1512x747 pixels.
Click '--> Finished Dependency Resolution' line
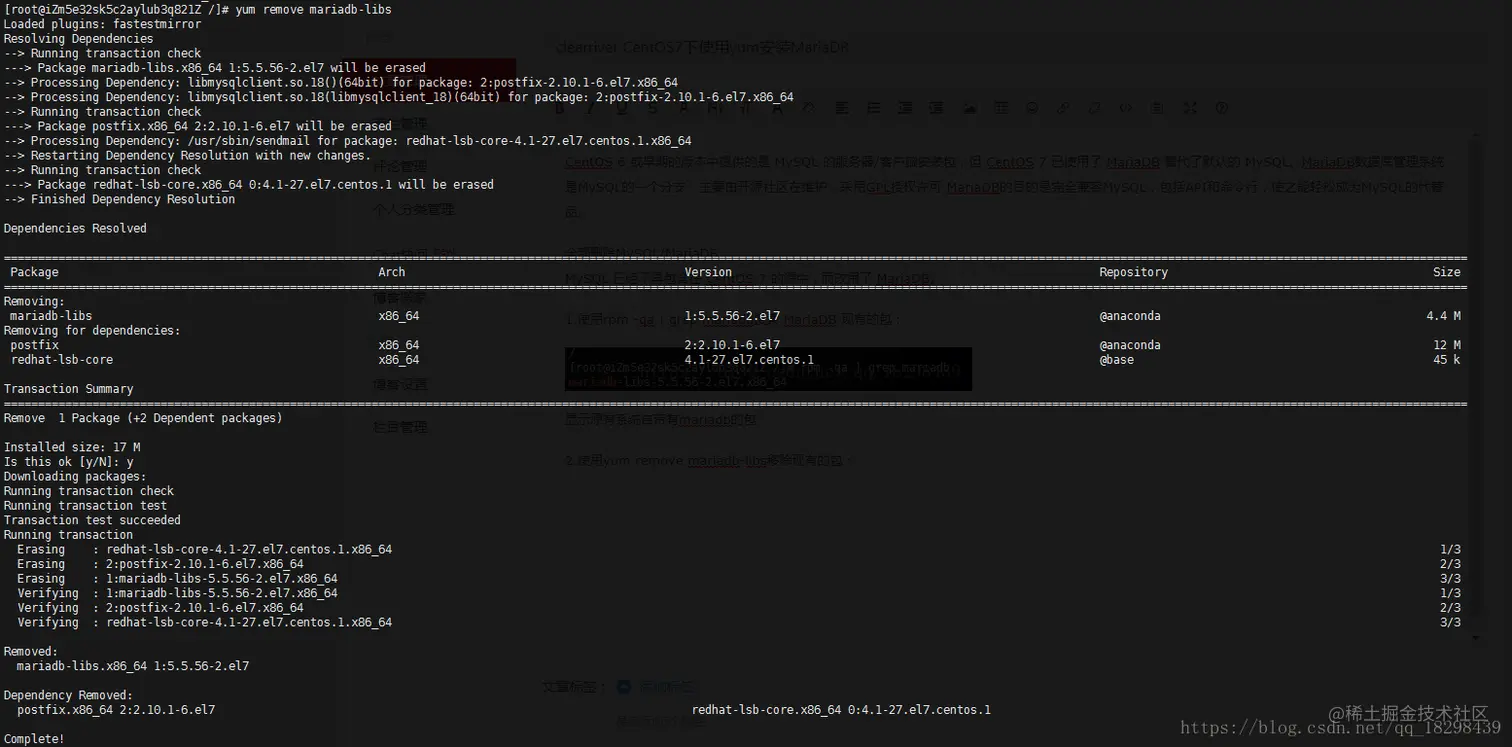[119, 199]
